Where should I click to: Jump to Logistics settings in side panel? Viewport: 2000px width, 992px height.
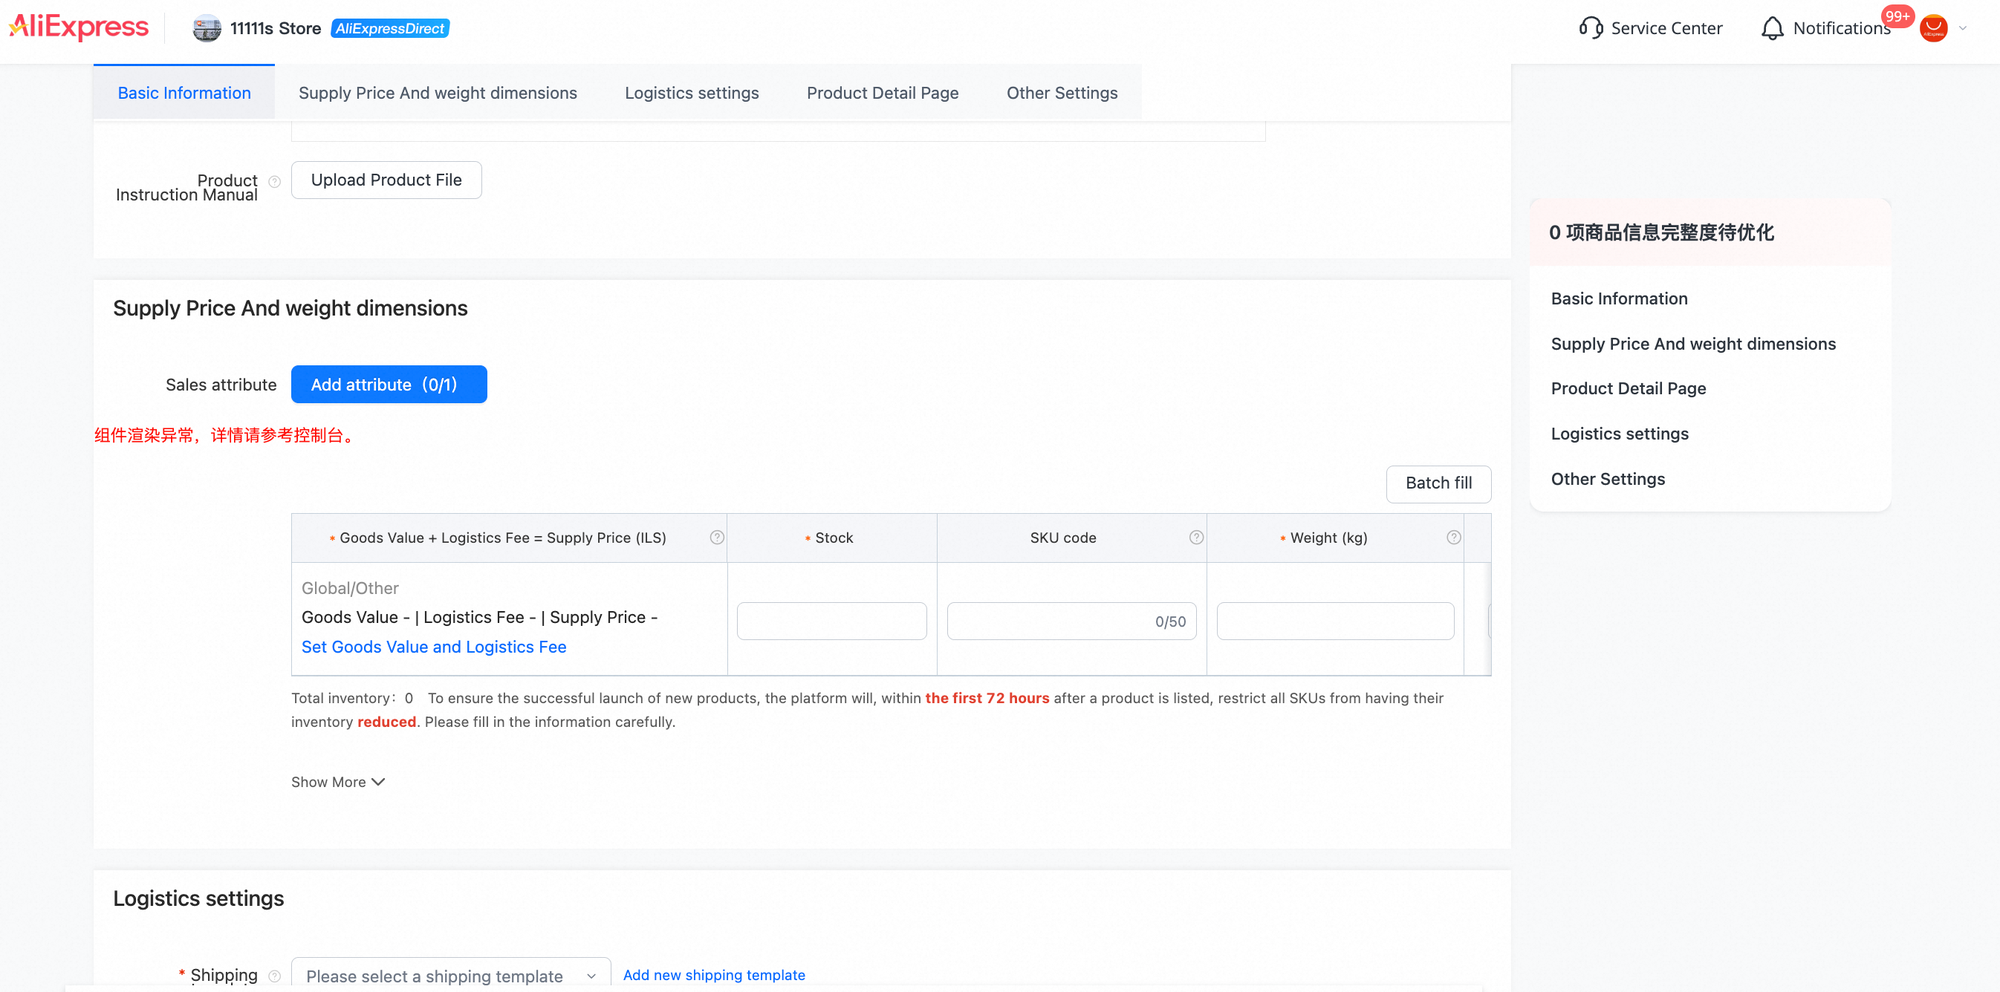1619,434
